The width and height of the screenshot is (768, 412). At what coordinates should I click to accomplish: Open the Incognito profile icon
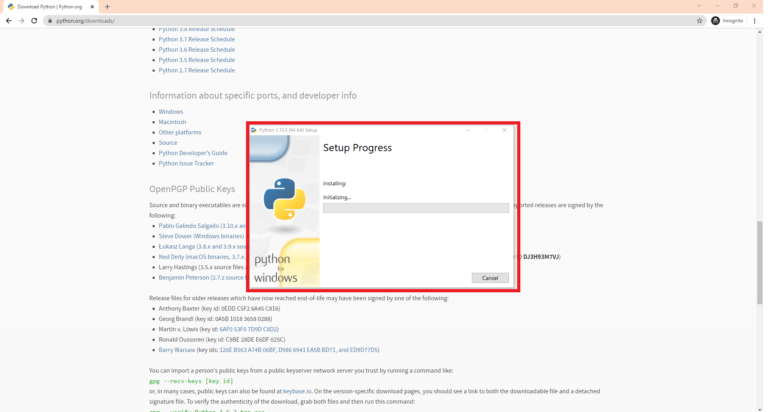[716, 20]
